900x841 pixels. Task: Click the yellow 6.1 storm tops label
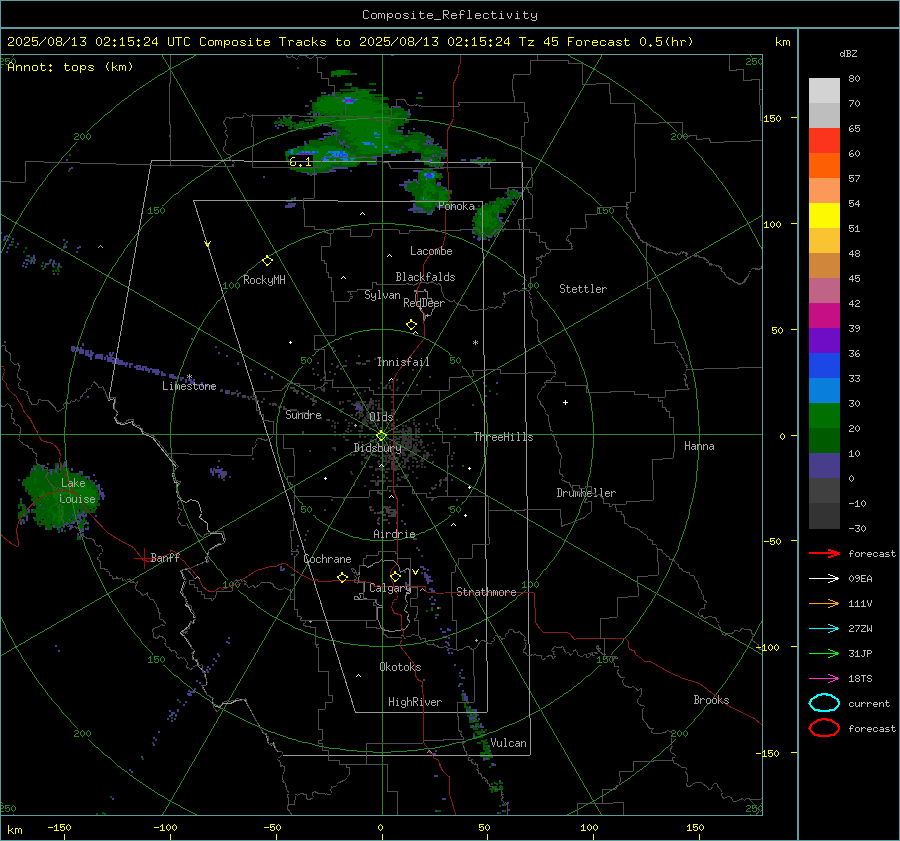click(300, 162)
